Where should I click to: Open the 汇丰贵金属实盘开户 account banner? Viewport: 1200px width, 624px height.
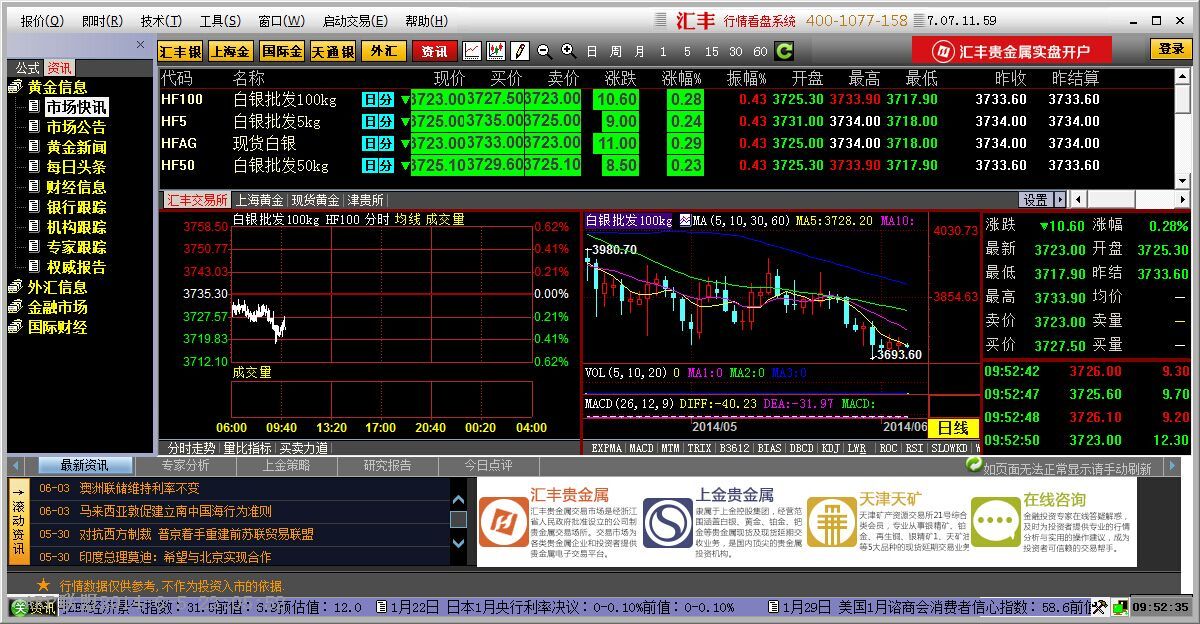(1013, 51)
